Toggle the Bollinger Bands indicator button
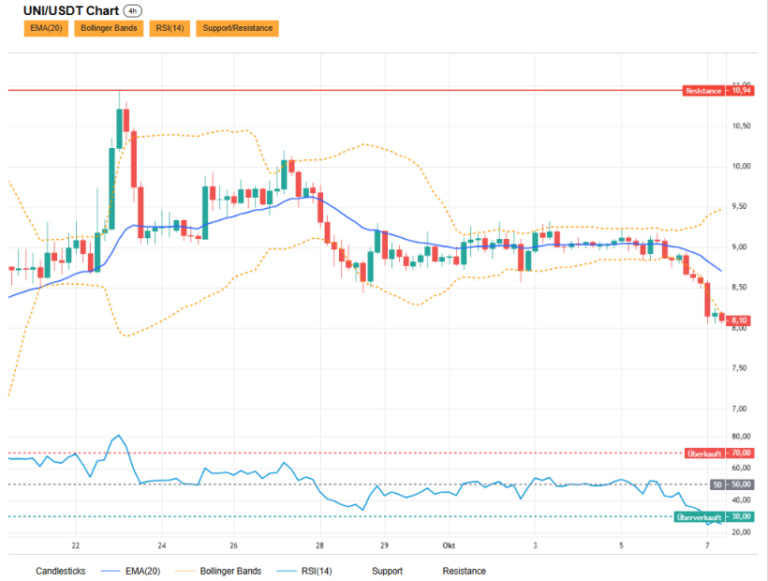 pyautogui.click(x=109, y=28)
